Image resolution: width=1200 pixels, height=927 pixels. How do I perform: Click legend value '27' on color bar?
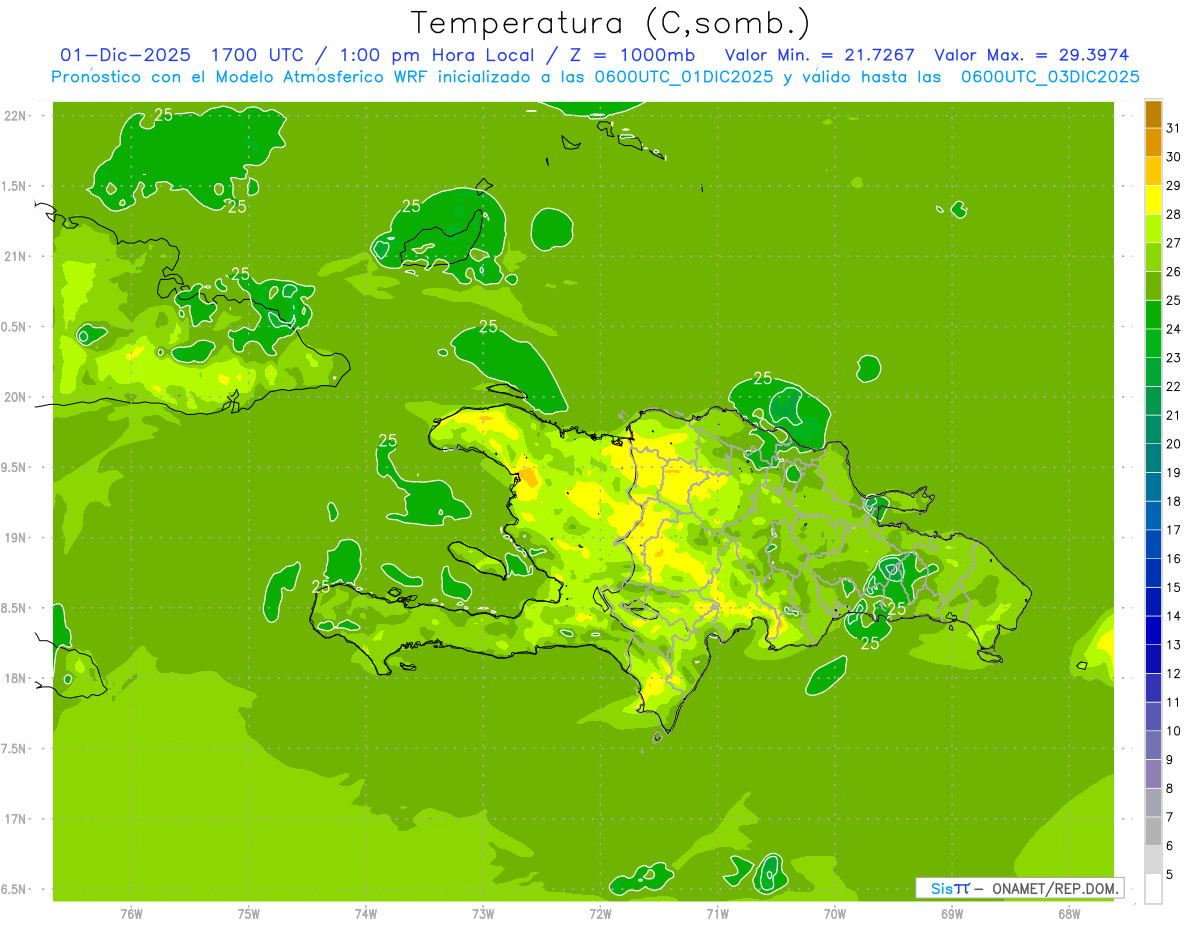(1173, 243)
